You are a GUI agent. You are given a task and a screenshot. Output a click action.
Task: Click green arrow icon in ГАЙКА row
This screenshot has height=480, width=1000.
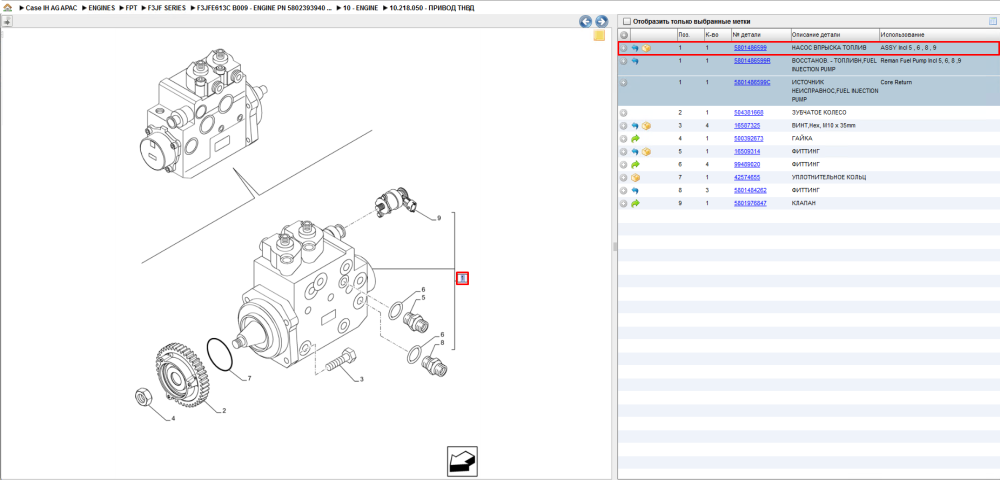tap(635, 138)
